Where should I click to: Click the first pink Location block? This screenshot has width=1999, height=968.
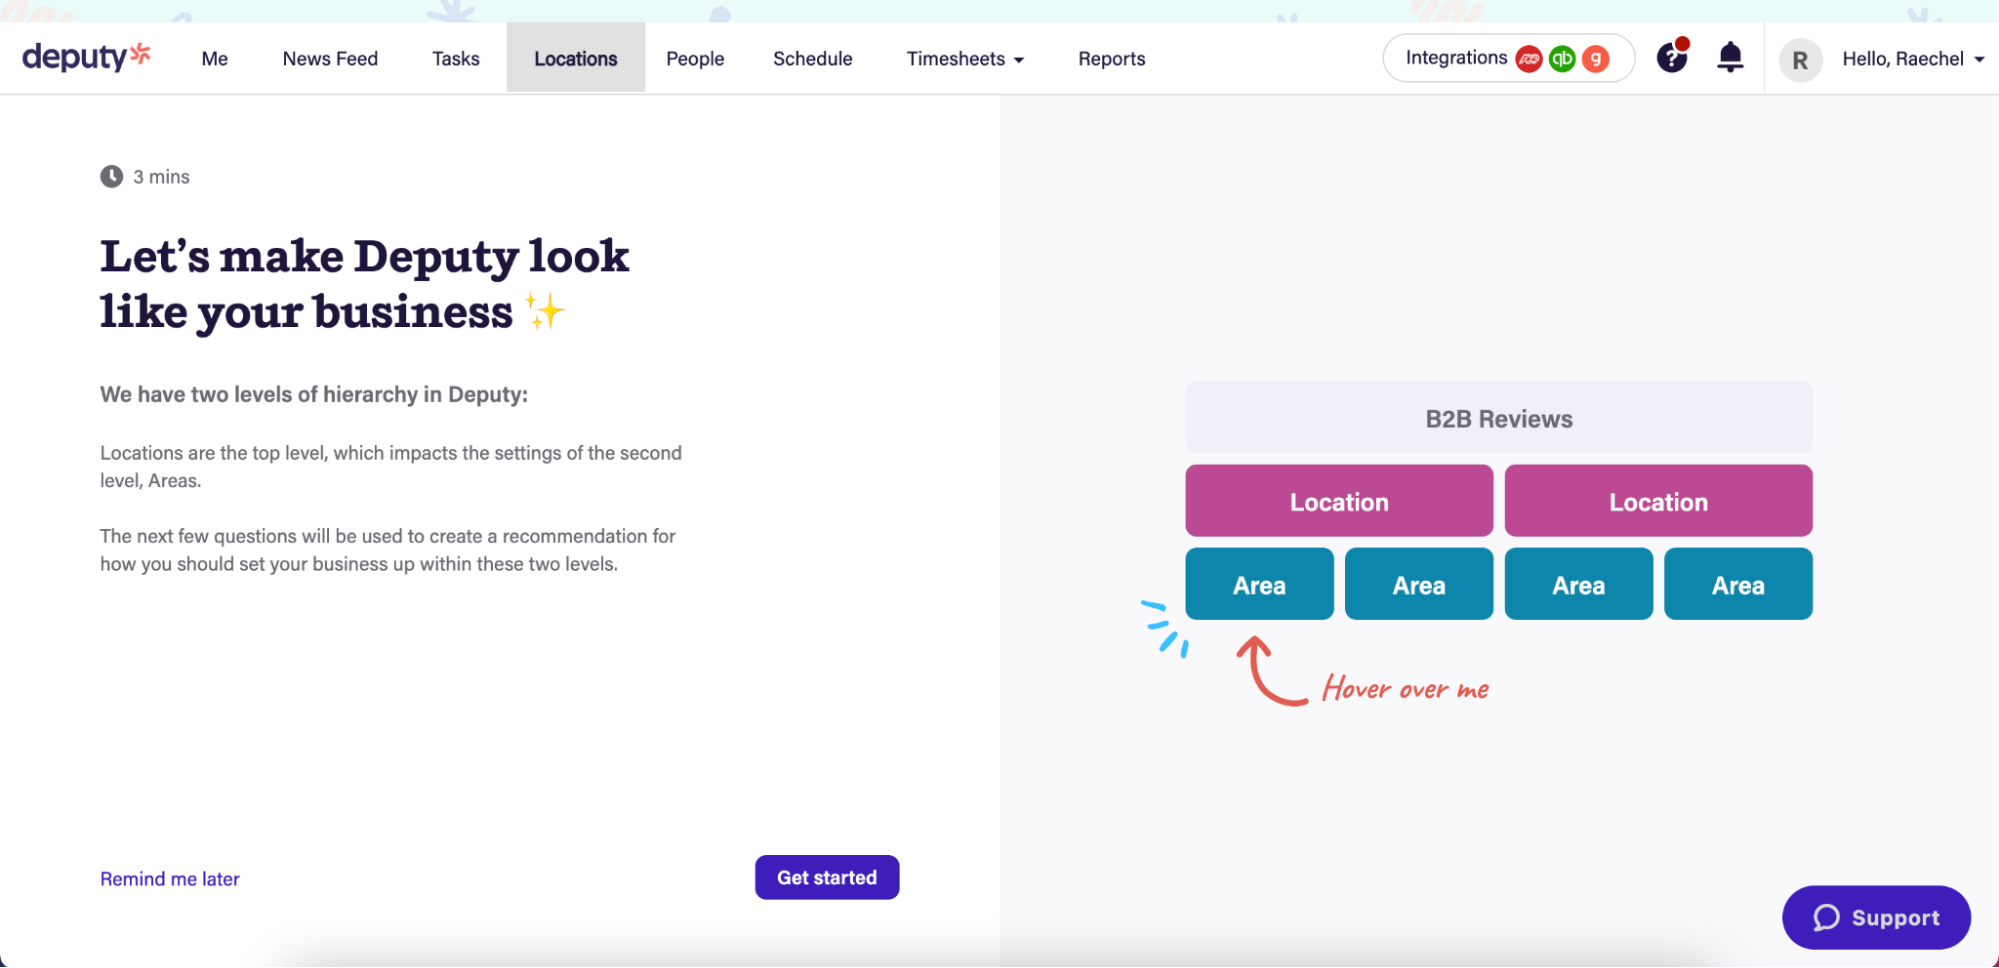click(x=1338, y=501)
